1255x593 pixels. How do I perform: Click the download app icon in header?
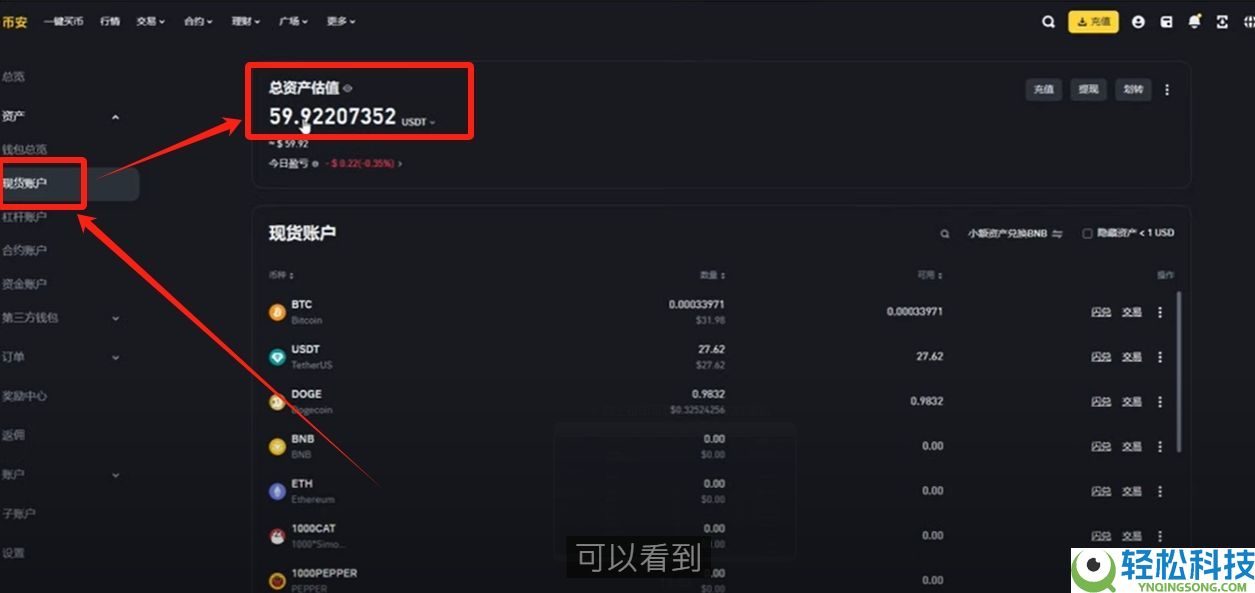pyautogui.click(x=1222, y=22)
